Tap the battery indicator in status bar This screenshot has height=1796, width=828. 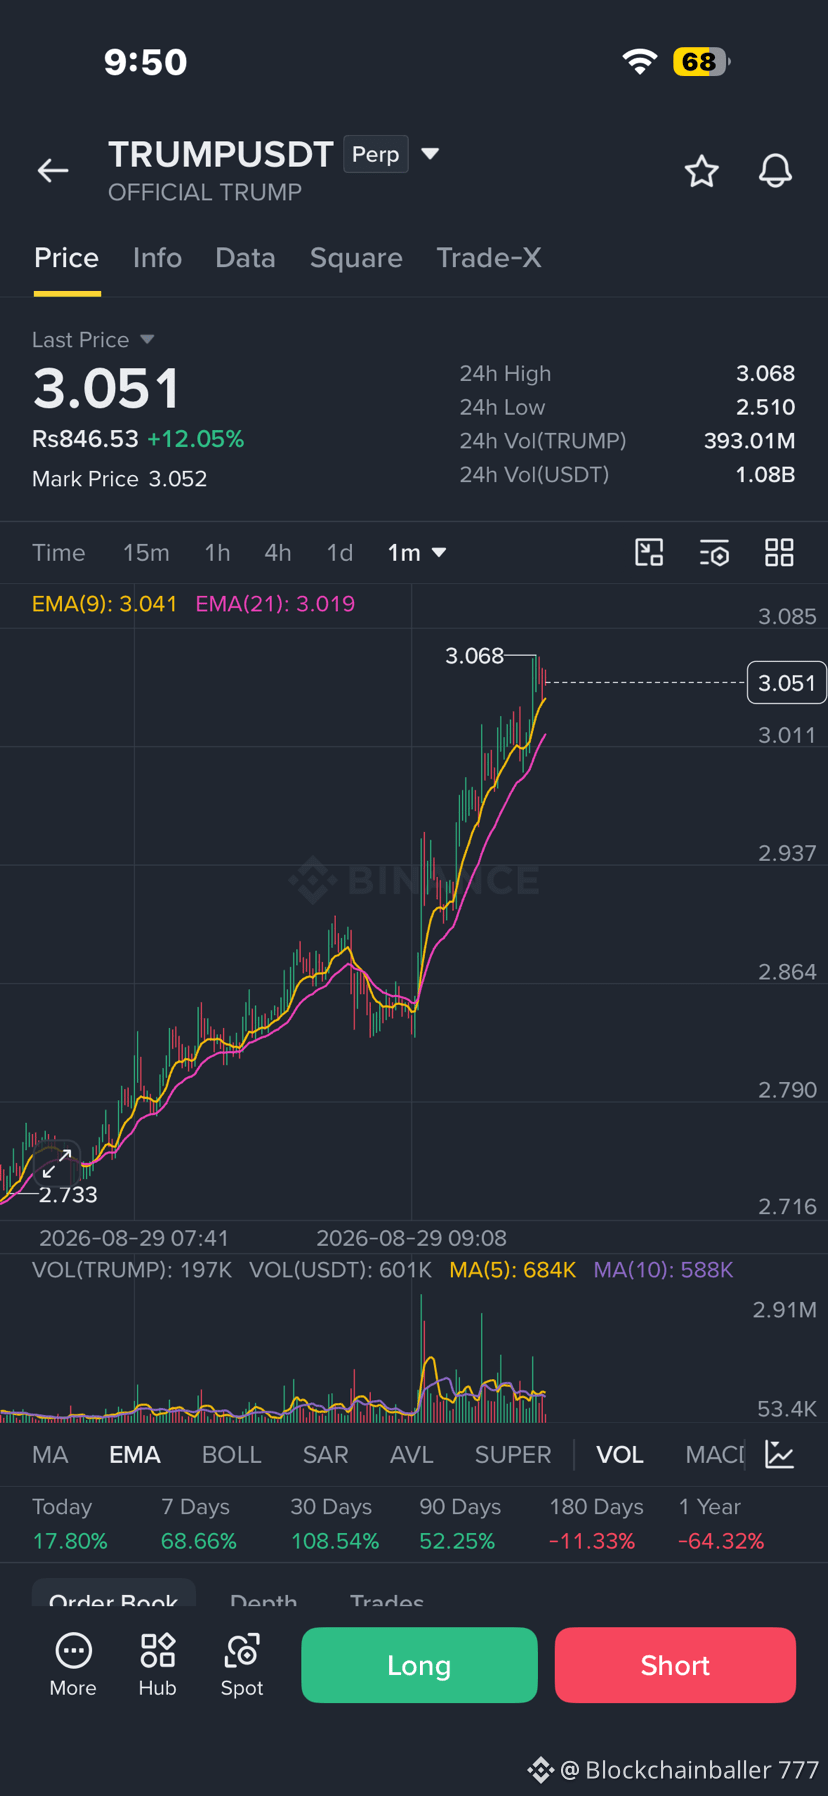pos(701,62)
